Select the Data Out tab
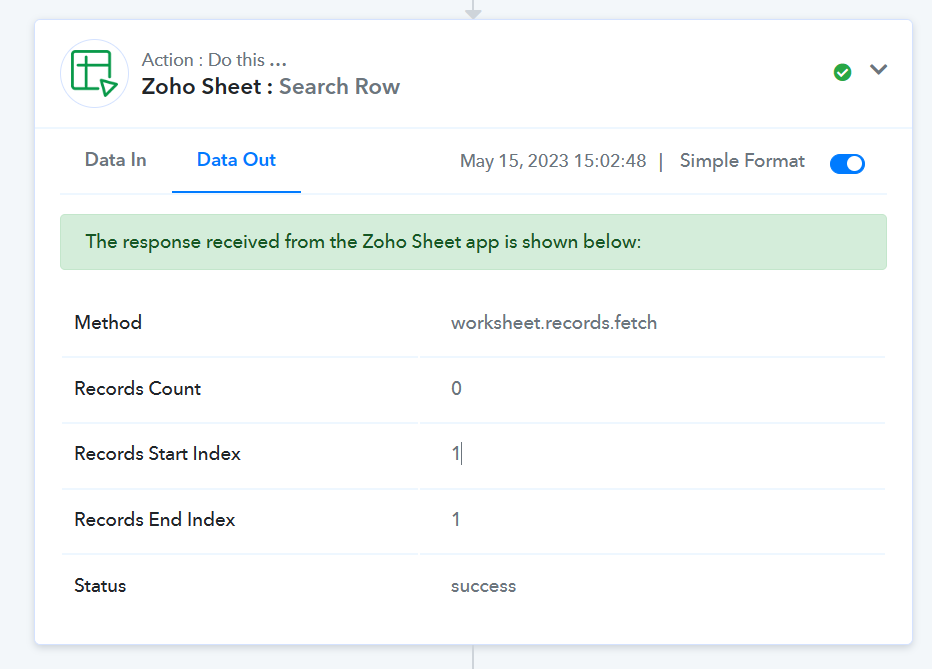 point(236,160)
